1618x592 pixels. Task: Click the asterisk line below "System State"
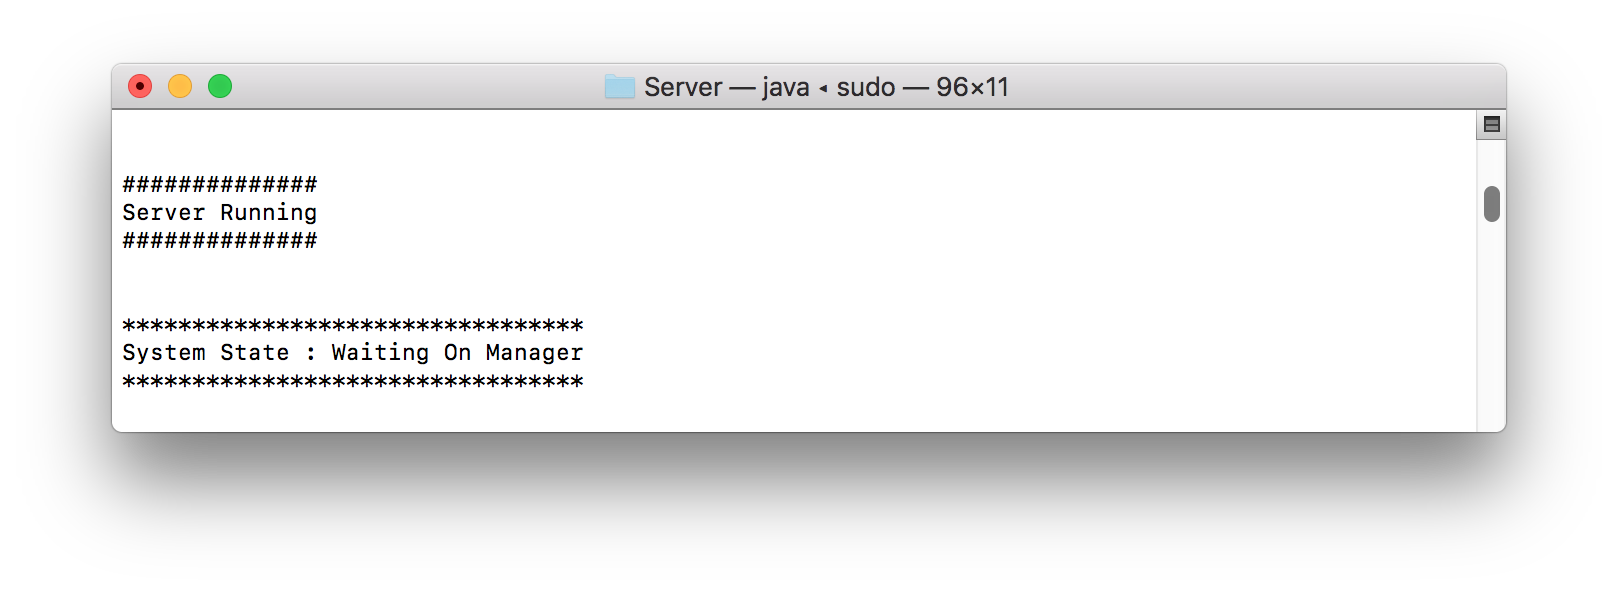click(353, 381)
